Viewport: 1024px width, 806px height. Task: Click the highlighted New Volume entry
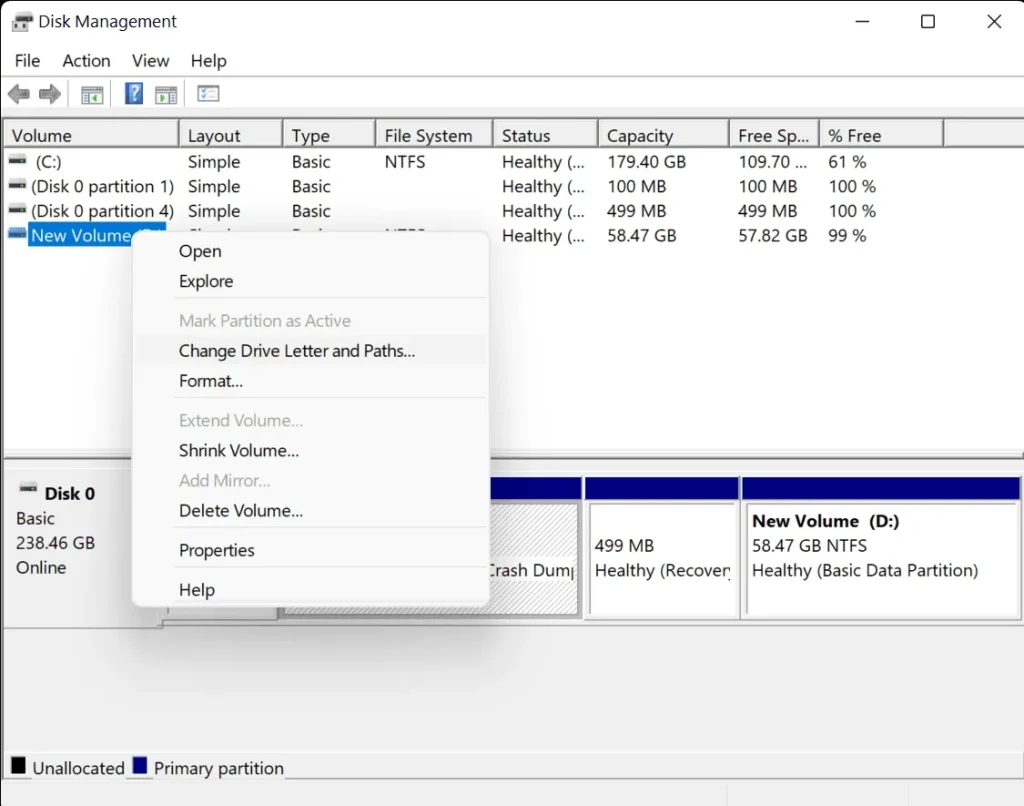pos(81,236)
